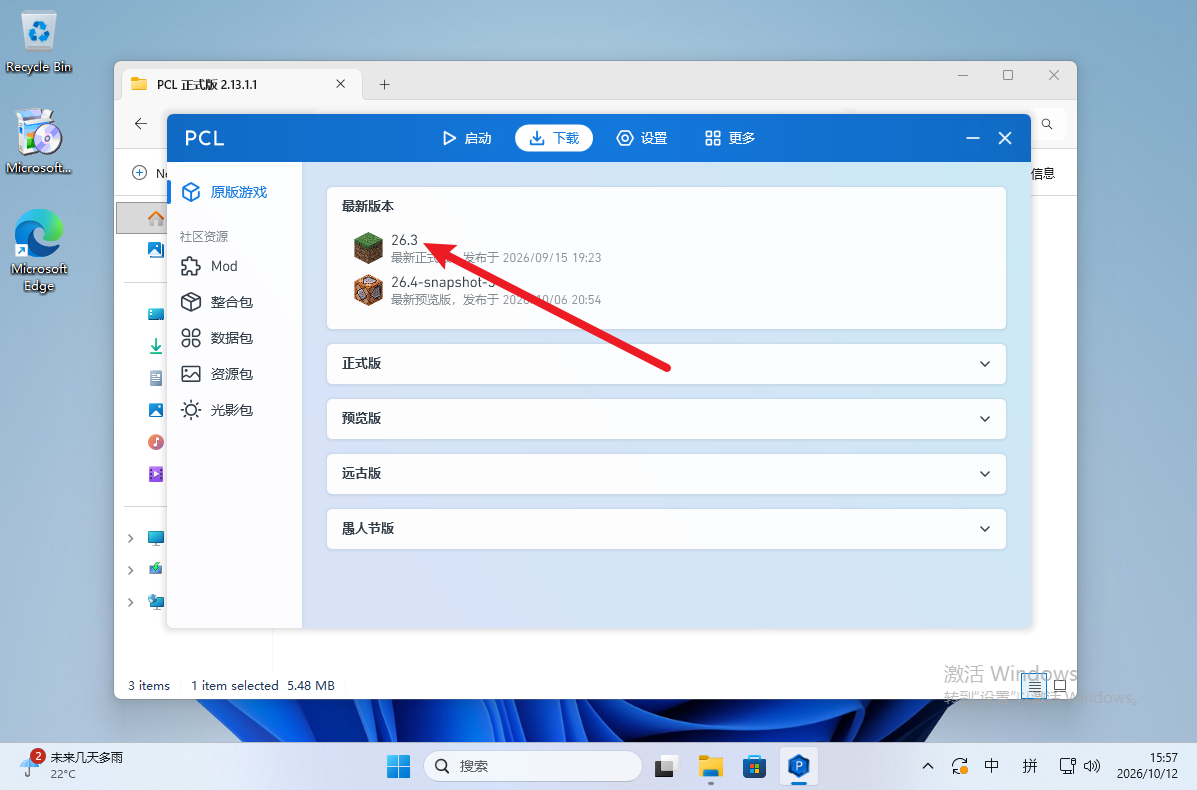The width and height of the screenshot is (1197, 790).
Task: Expand the 预览版 snapshot list
Action: pyautogui.click(x=666, y=419)
